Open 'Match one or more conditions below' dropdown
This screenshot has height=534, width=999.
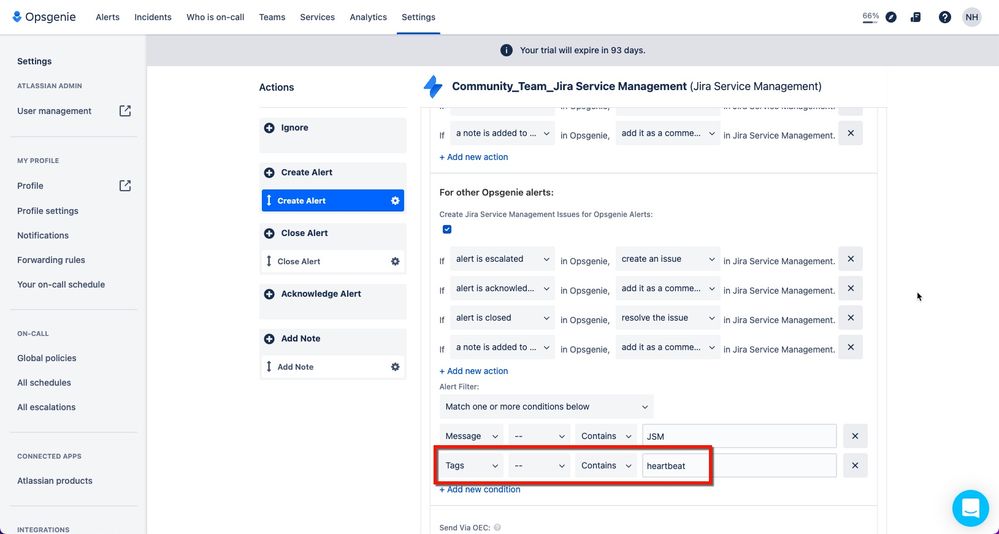[546, 407]
